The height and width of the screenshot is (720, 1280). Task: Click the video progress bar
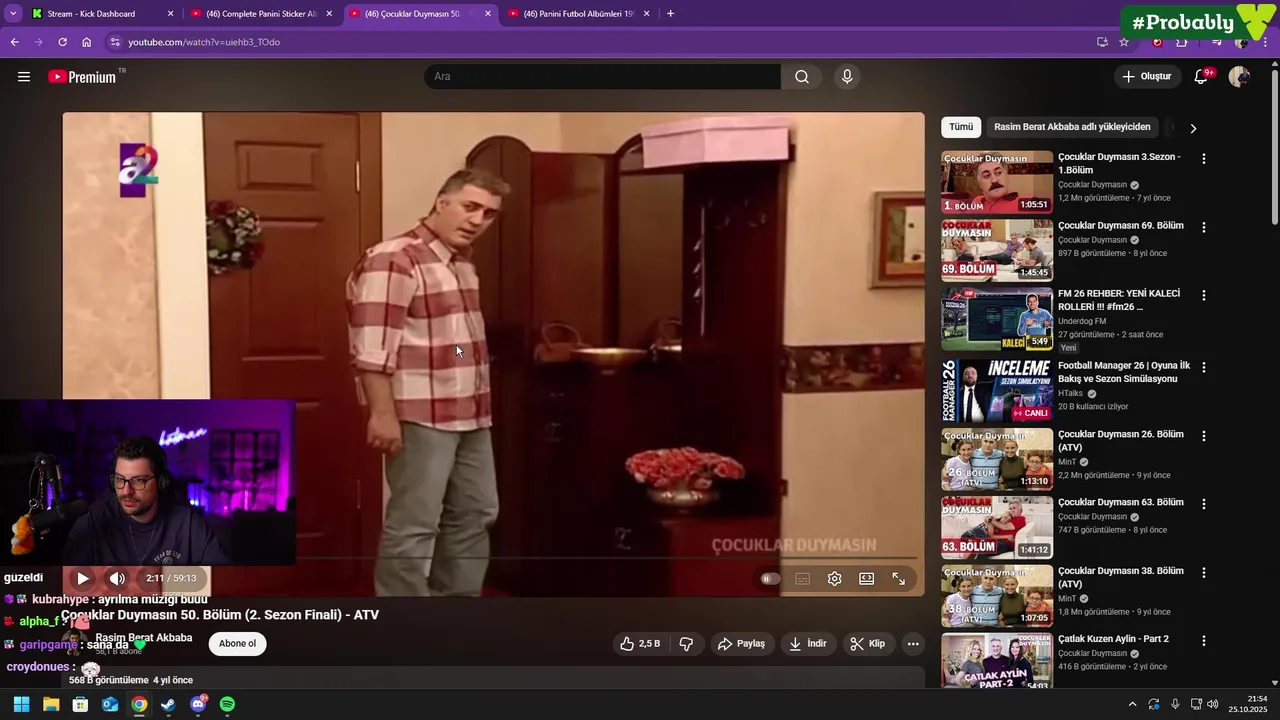(494, 558)
